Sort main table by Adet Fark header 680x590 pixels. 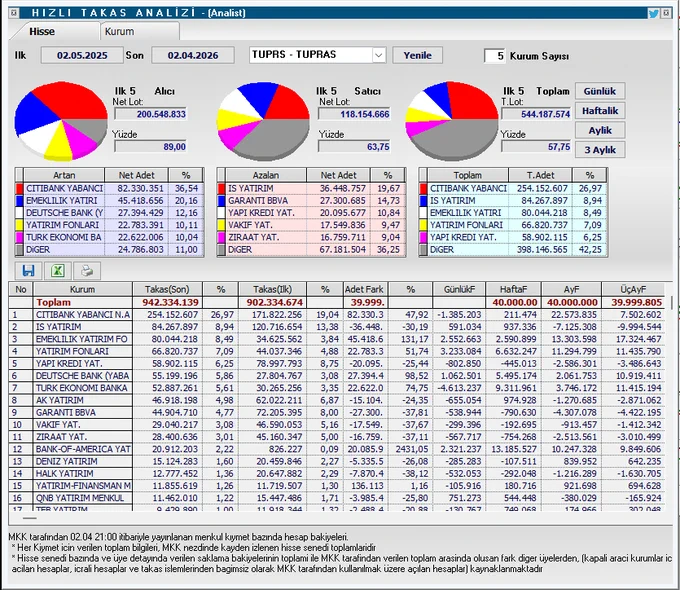click(364, 289)
